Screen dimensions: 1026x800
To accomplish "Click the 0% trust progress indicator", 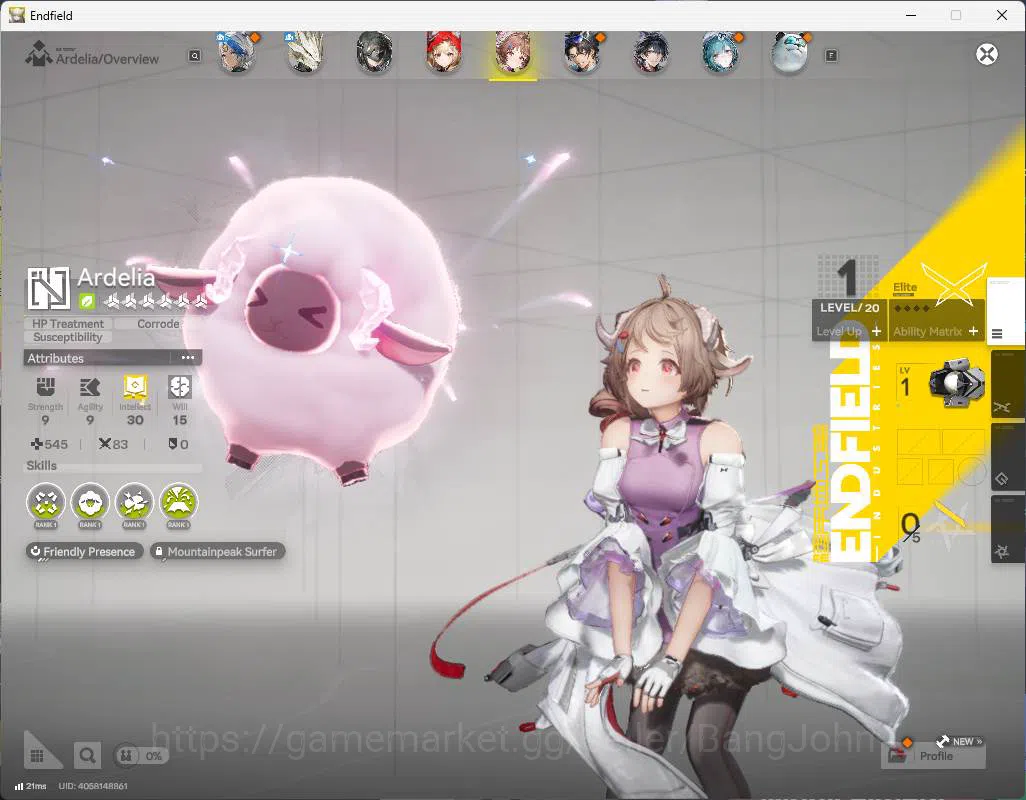I will pyautogui.click(x=140, y=756).
